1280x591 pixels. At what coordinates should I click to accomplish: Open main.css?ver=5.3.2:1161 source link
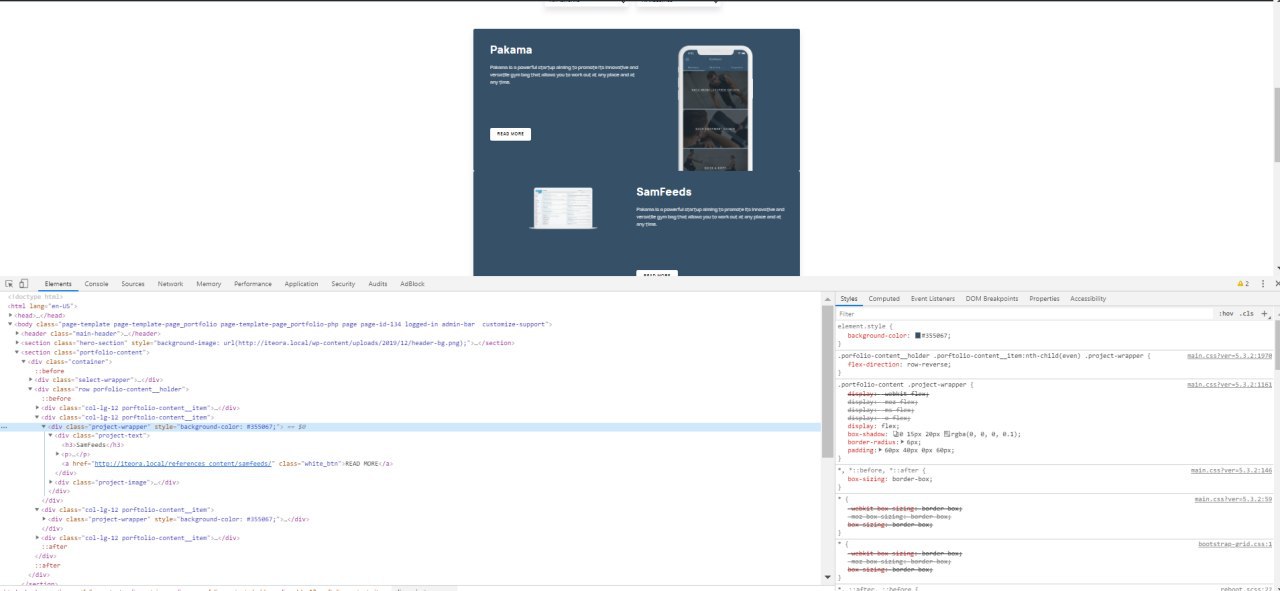pyautogui.click(x=1229, y=384)
